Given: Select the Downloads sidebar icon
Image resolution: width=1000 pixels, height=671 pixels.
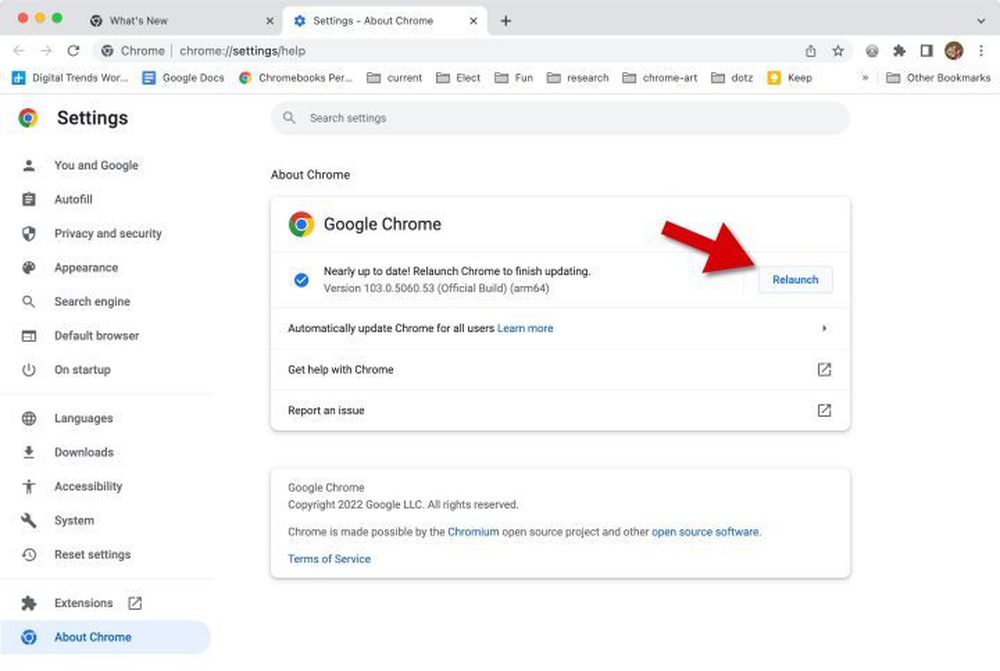Looking at the screenshot, I should click(x=28, y=452).
